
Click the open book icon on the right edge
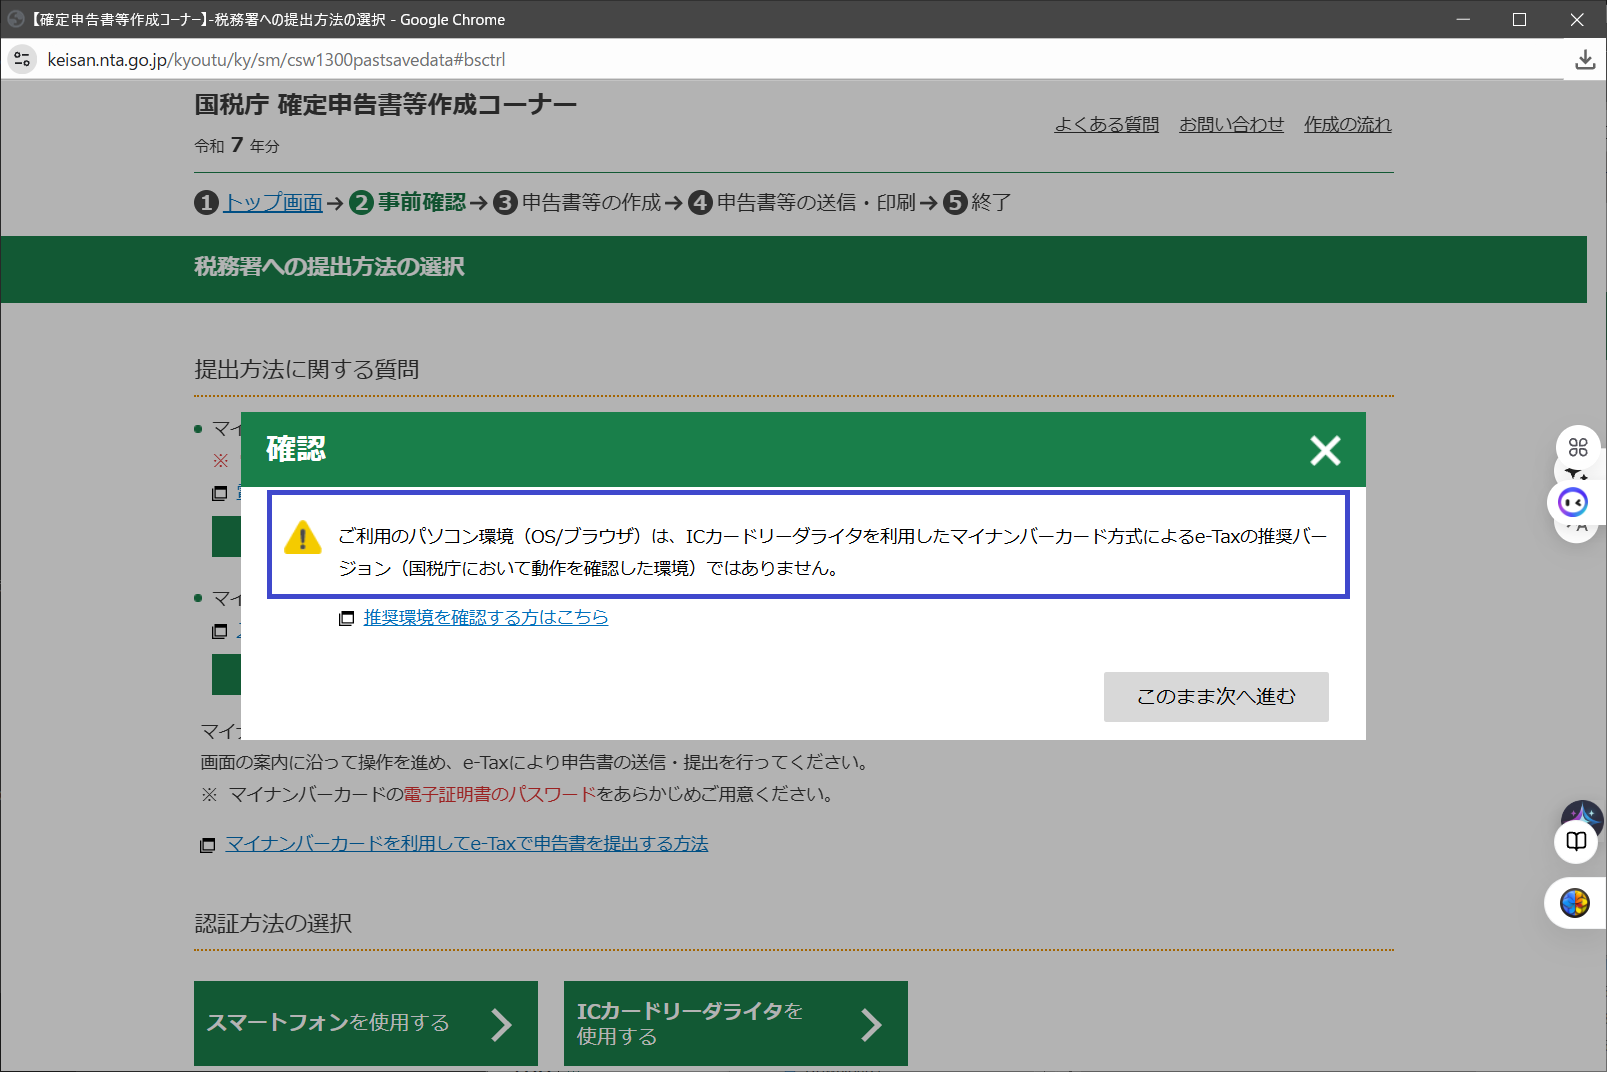[1576, 841]
